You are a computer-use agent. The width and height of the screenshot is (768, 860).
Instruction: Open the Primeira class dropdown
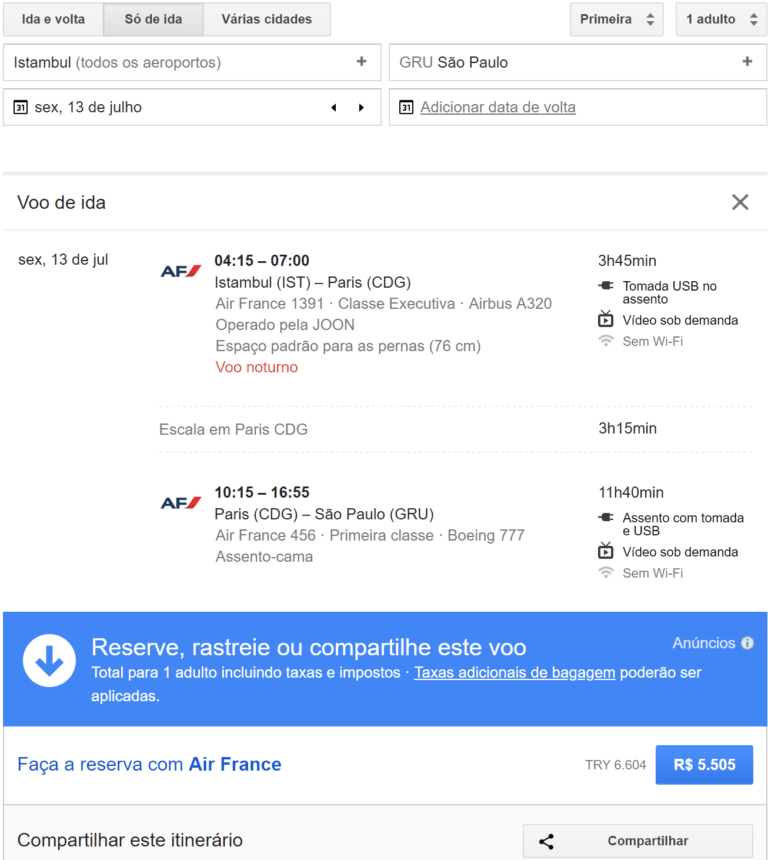click(616, 19)
